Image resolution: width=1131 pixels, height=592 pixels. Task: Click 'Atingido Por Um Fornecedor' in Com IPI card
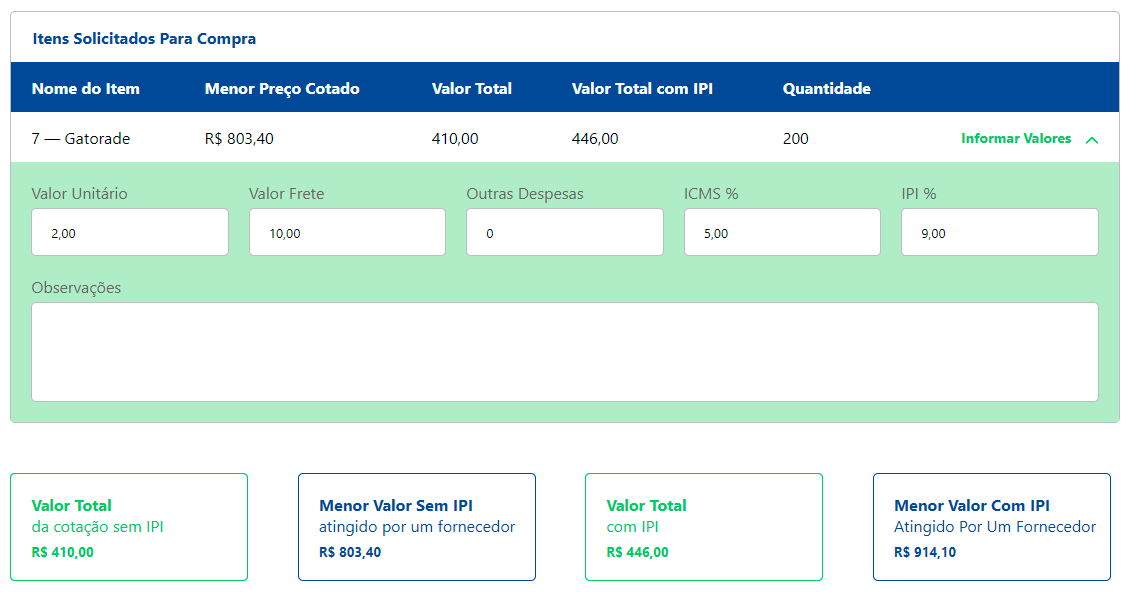(995, 527)
